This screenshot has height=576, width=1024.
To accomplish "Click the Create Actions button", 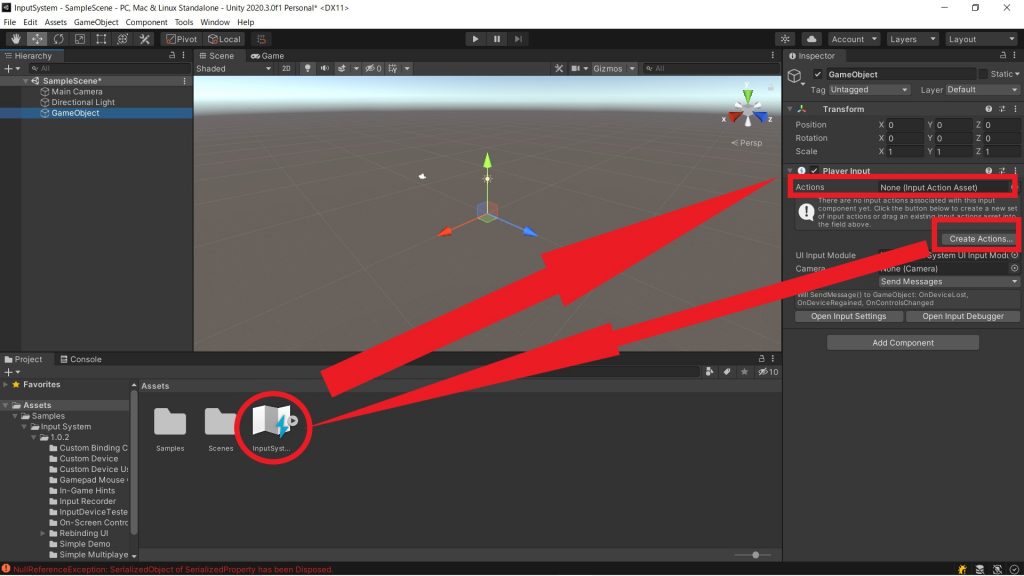I will pos(977,238).
